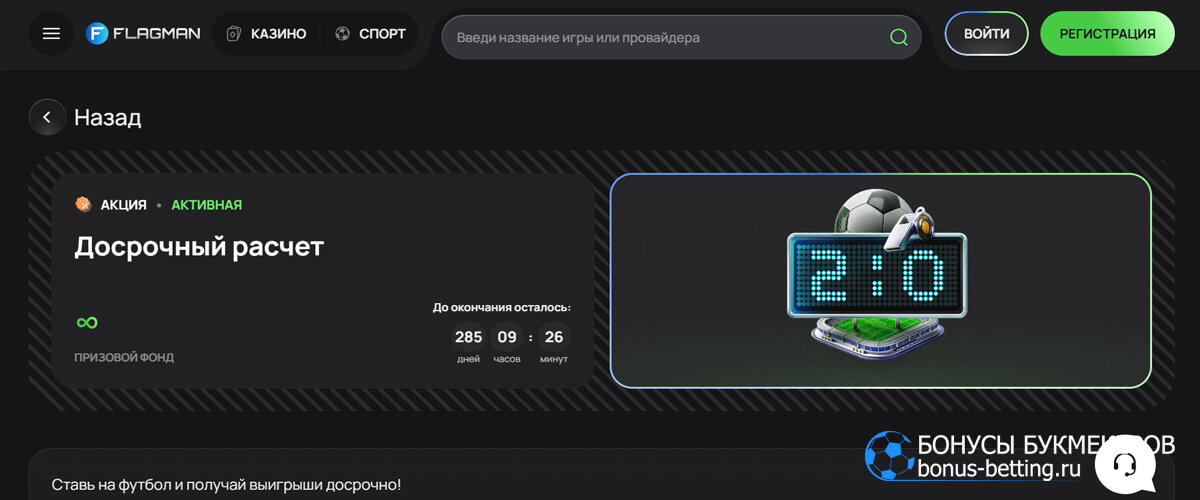Click the Досрочный расчет heading
This screenshot has height=500, width=1200.
(x=199, y=246)
